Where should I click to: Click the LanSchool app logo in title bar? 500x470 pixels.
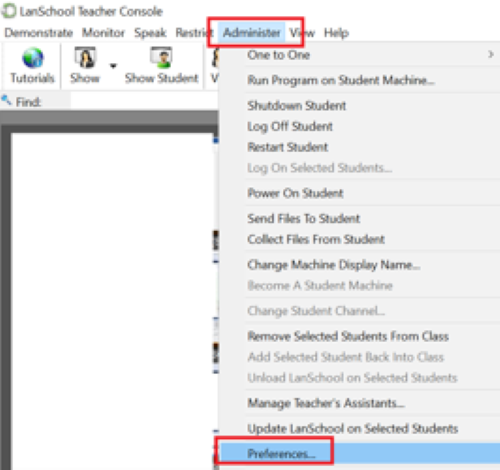(x=9, y=11)
